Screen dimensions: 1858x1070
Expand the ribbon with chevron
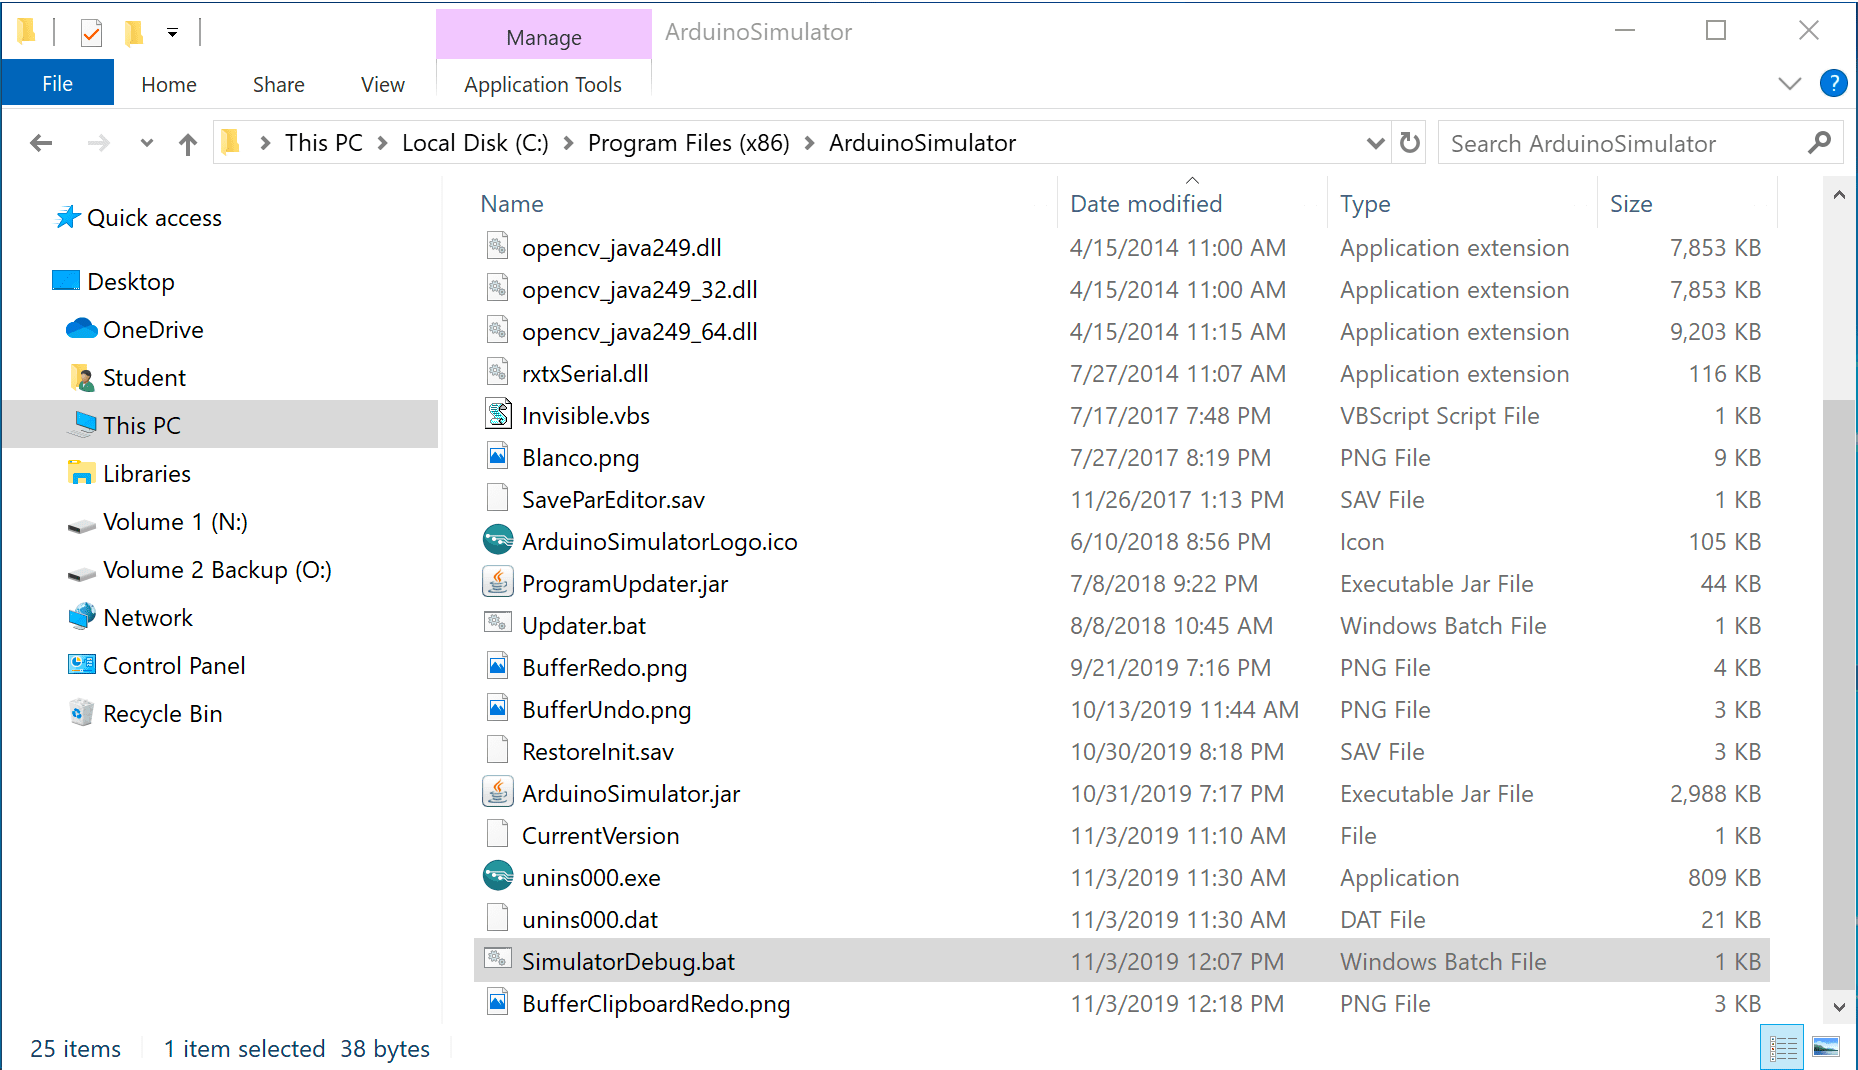coord(1790,83)
